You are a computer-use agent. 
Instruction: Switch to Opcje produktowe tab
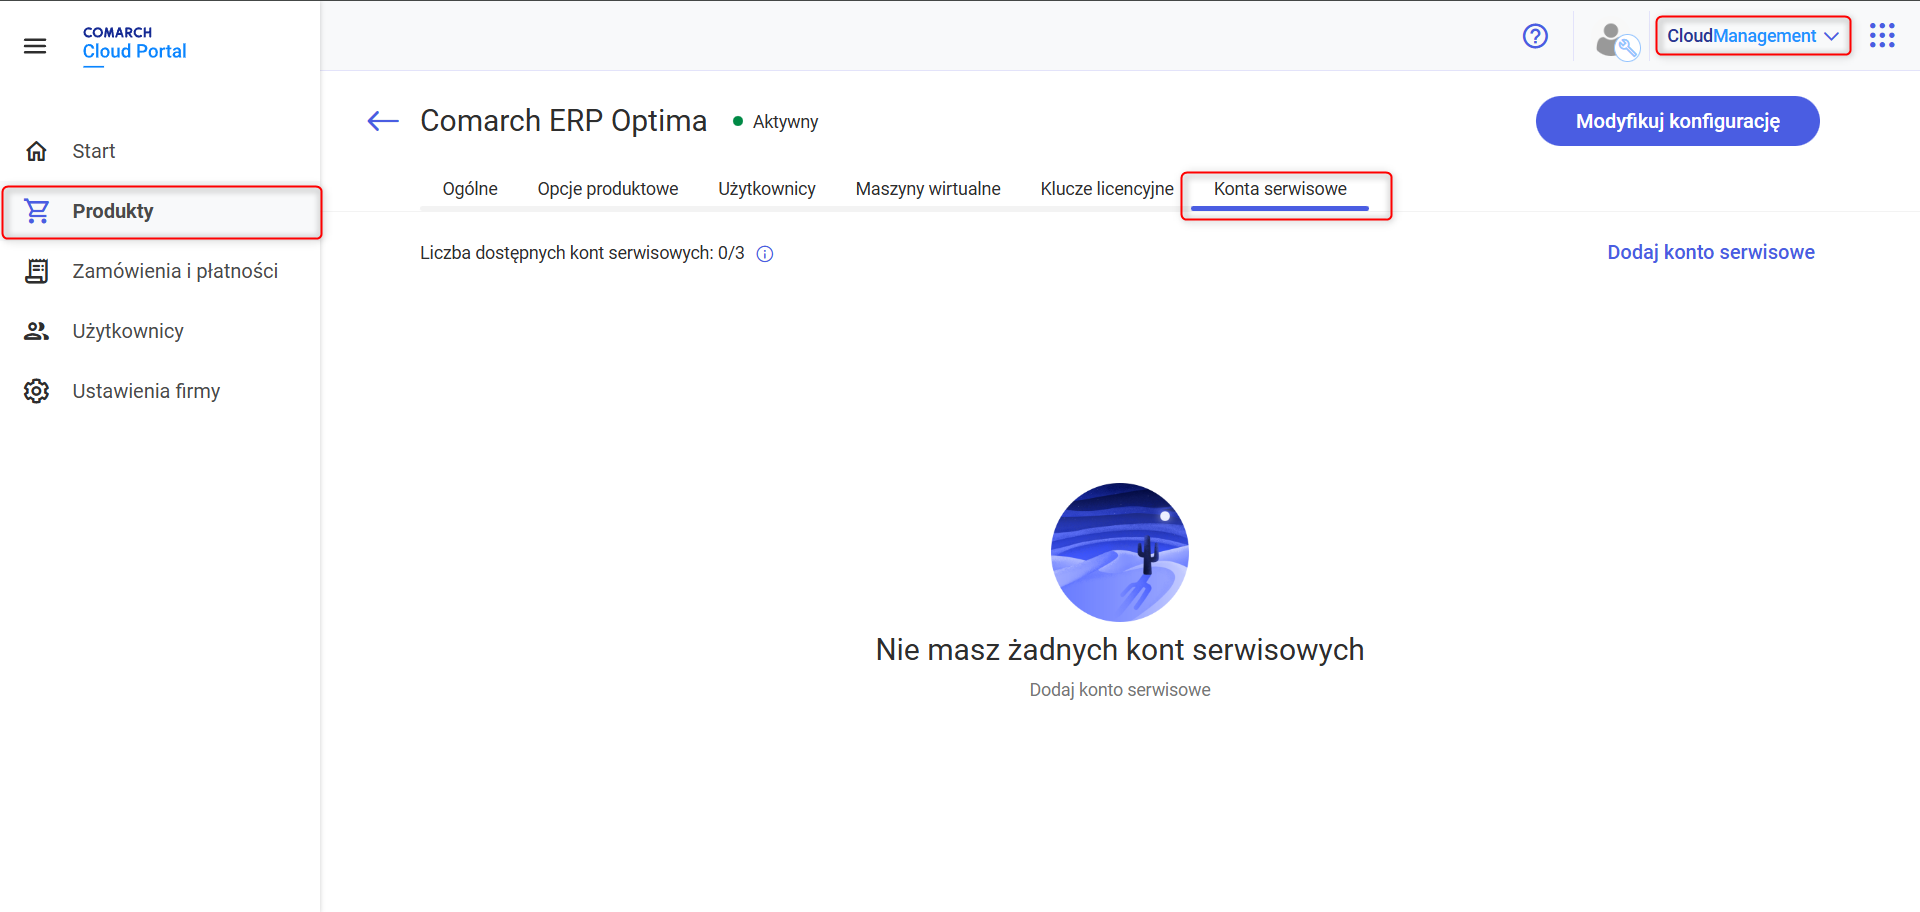[x=607, y=189]
